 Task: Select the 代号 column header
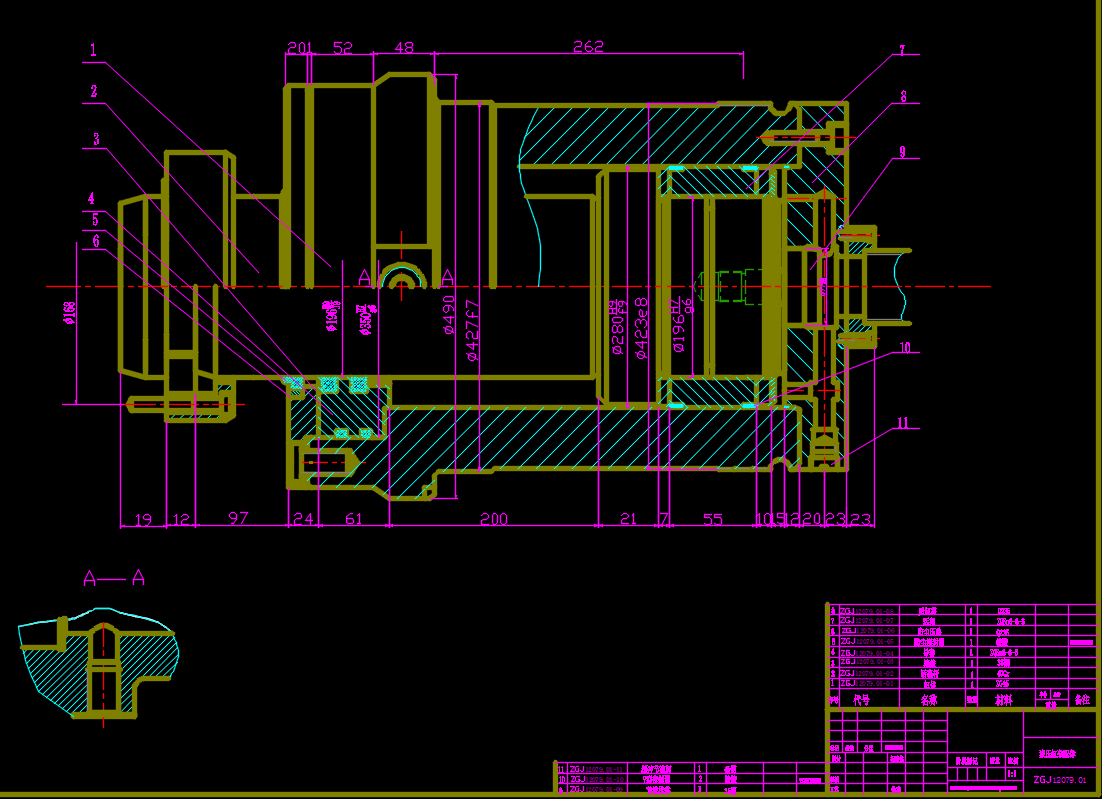[862, 700]
